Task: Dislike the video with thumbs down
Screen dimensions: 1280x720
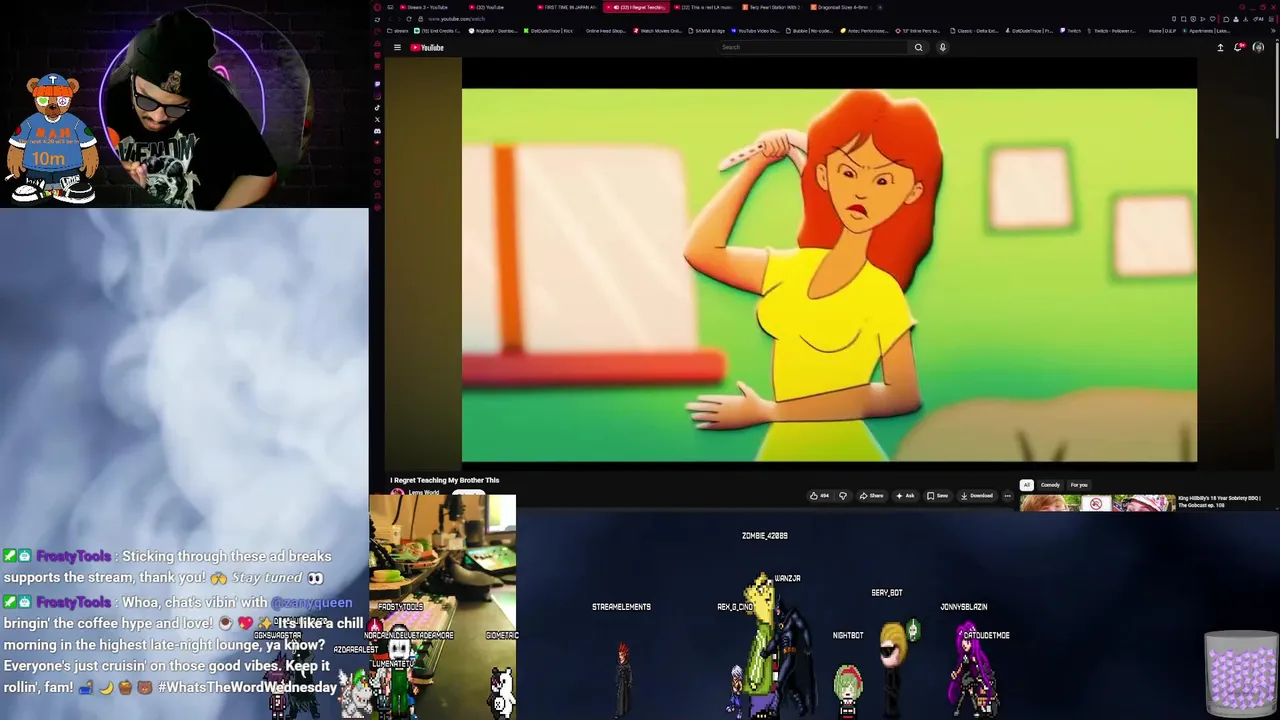Action: [x=843, y=496]
